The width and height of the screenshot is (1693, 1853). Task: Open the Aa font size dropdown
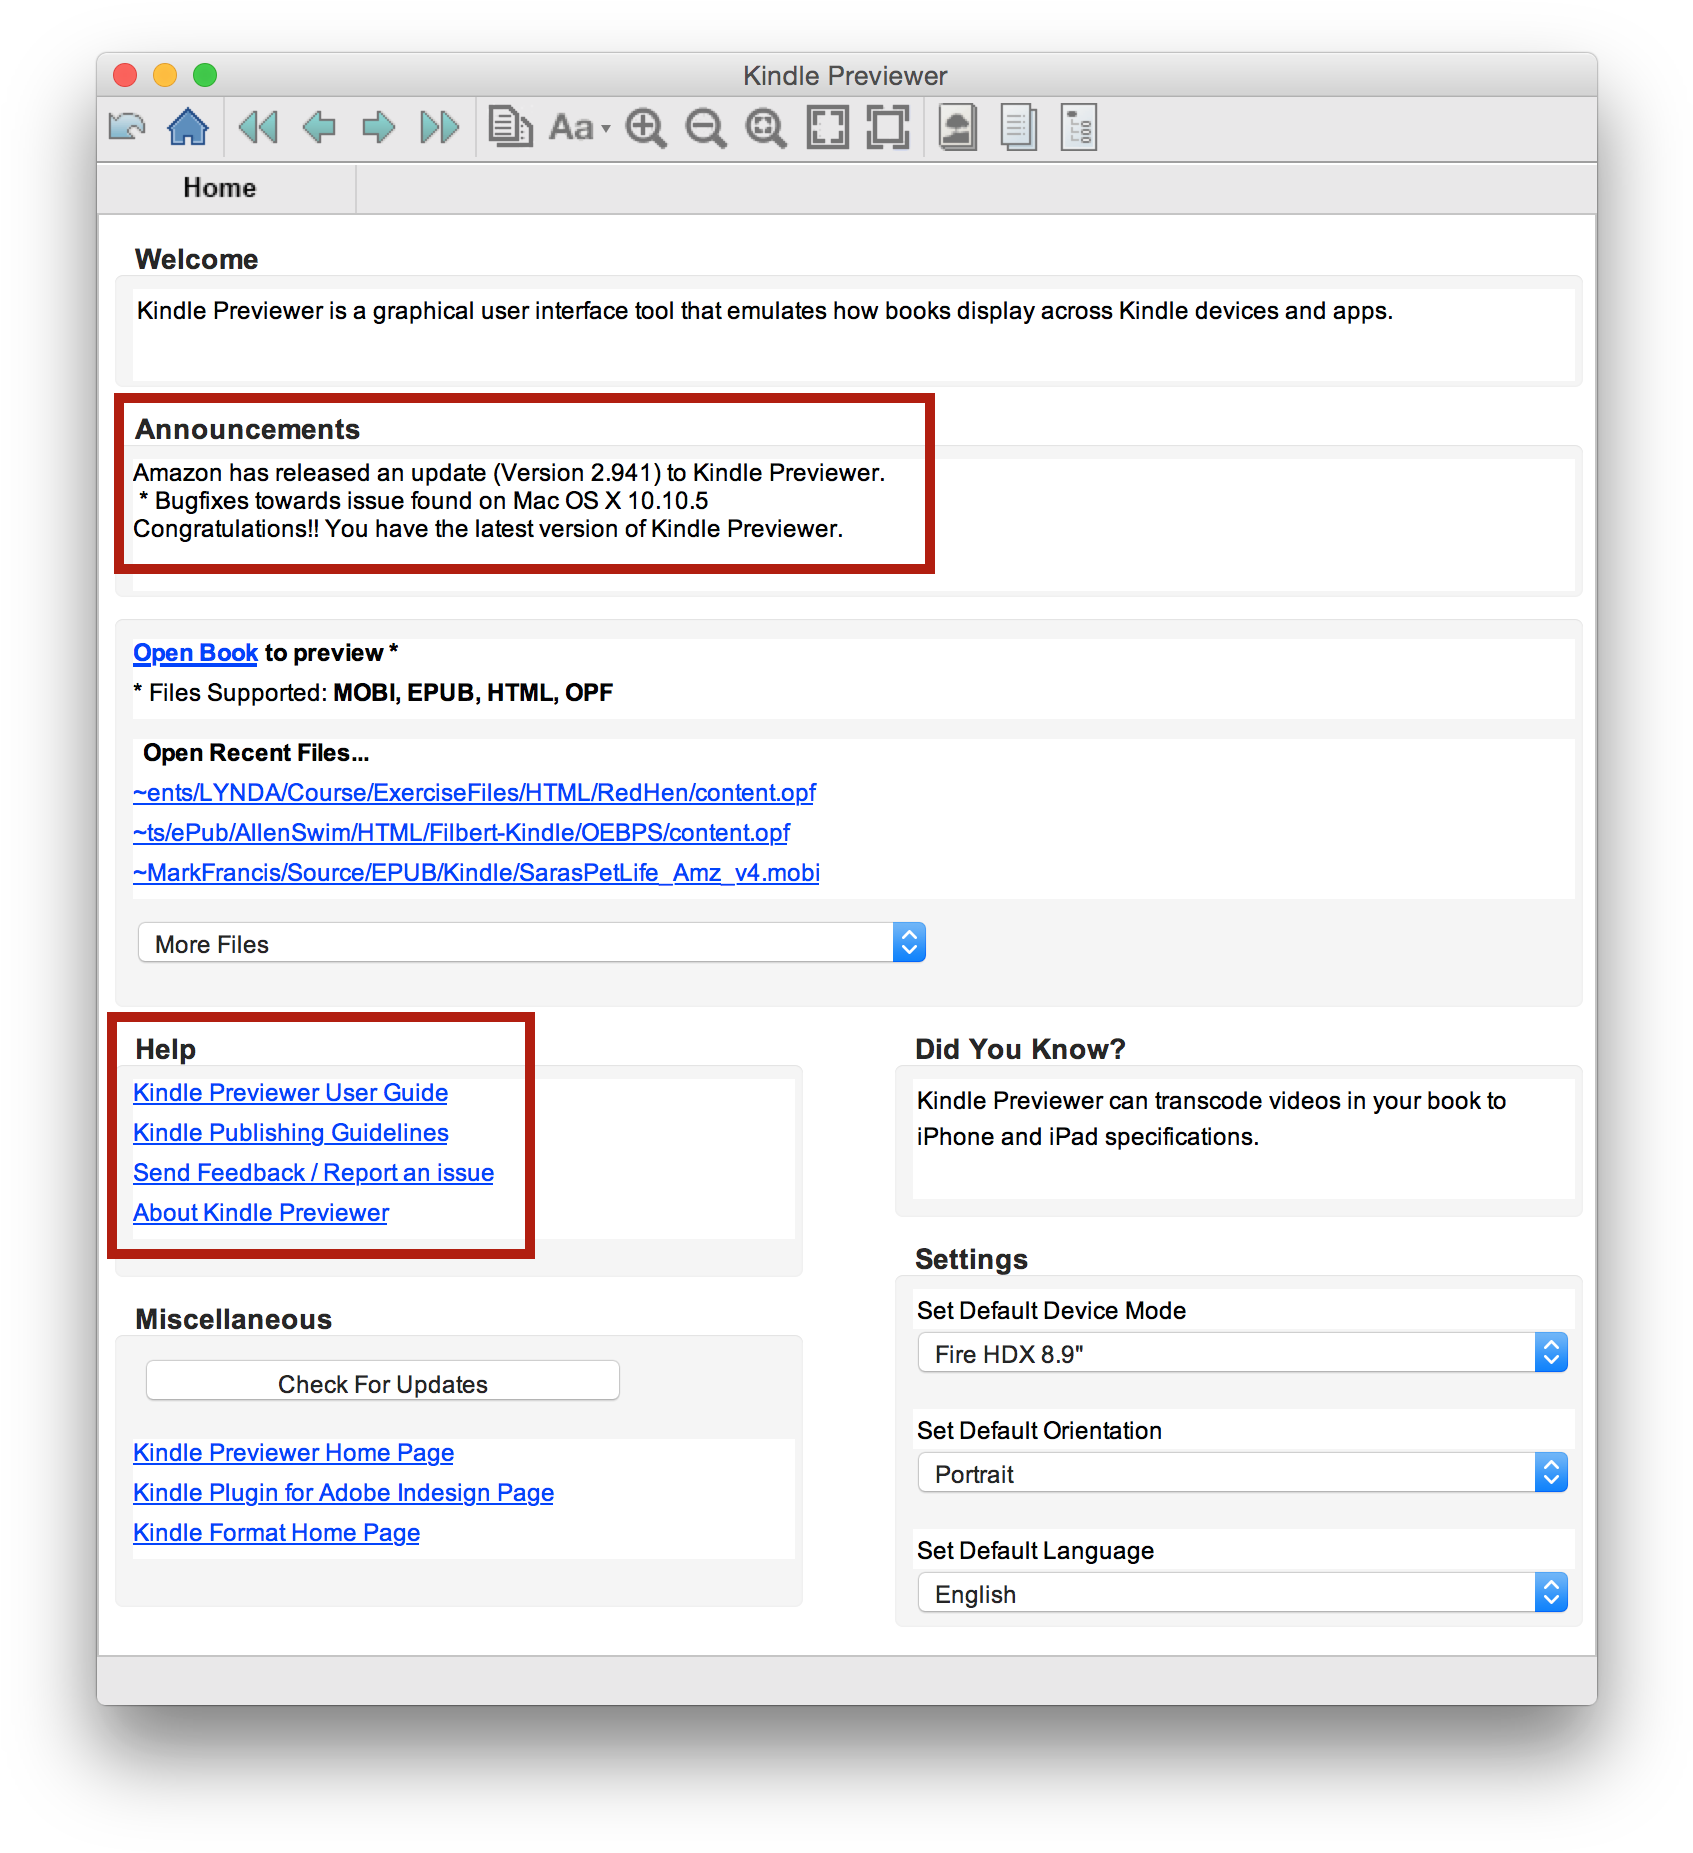[579, 128]
